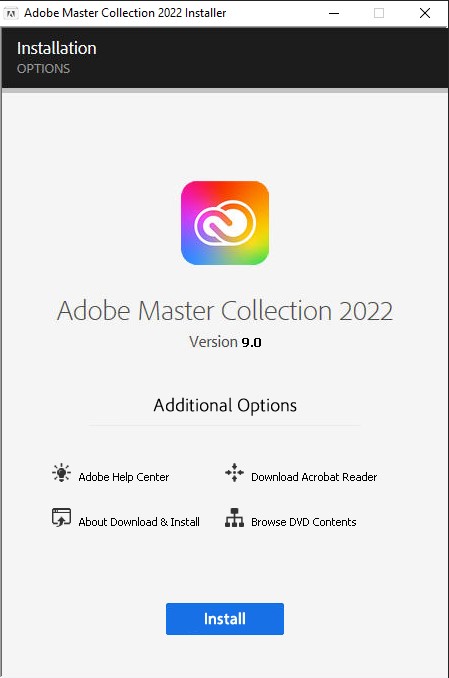Screen dimensions: 449x678
Task: Click the OPTIONS subheading in header
Action: (x=43, y=69)
